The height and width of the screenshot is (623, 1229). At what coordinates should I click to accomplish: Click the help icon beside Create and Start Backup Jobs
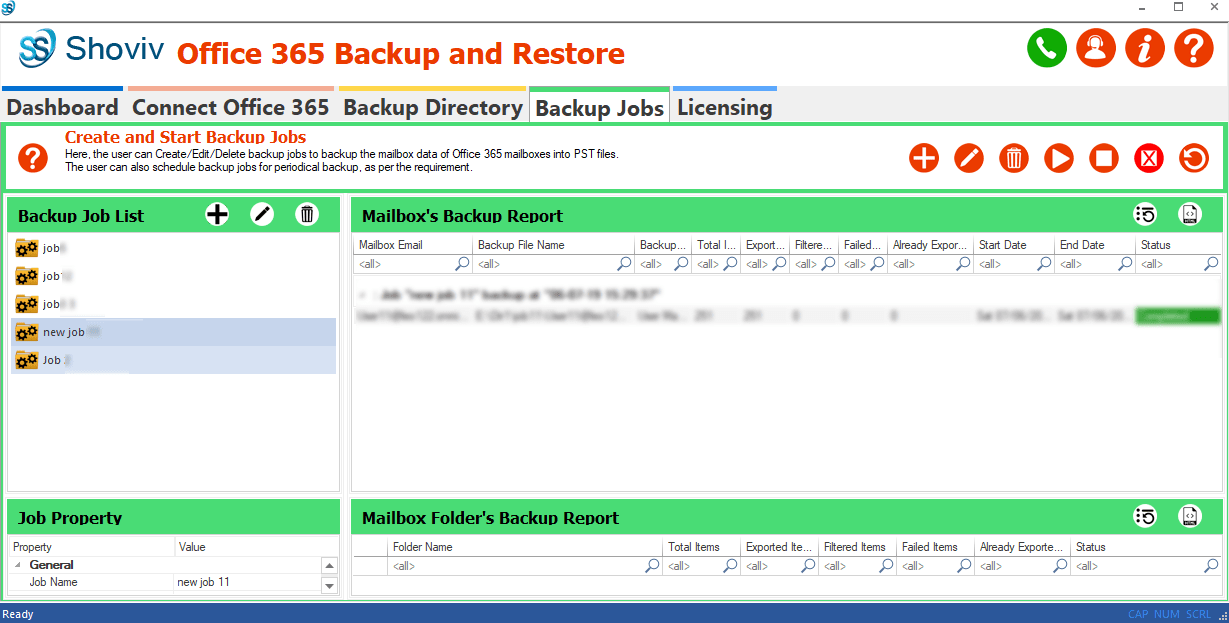(x=33, y=158)
